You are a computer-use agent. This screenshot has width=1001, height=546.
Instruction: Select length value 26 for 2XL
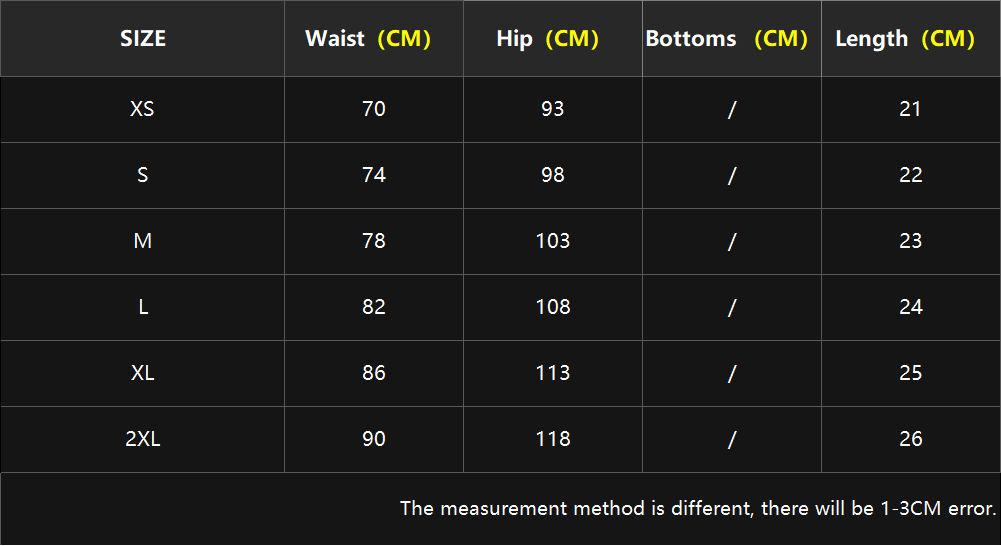[x=910, y=439]
